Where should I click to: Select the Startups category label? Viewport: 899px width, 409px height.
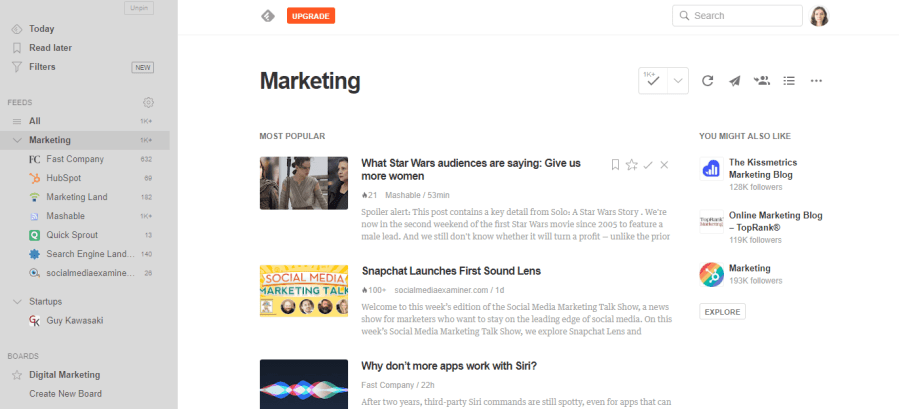45,302
